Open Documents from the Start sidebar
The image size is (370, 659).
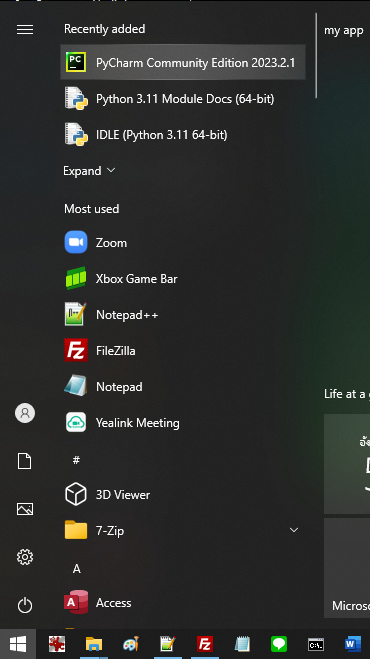[x=25, y=461]
